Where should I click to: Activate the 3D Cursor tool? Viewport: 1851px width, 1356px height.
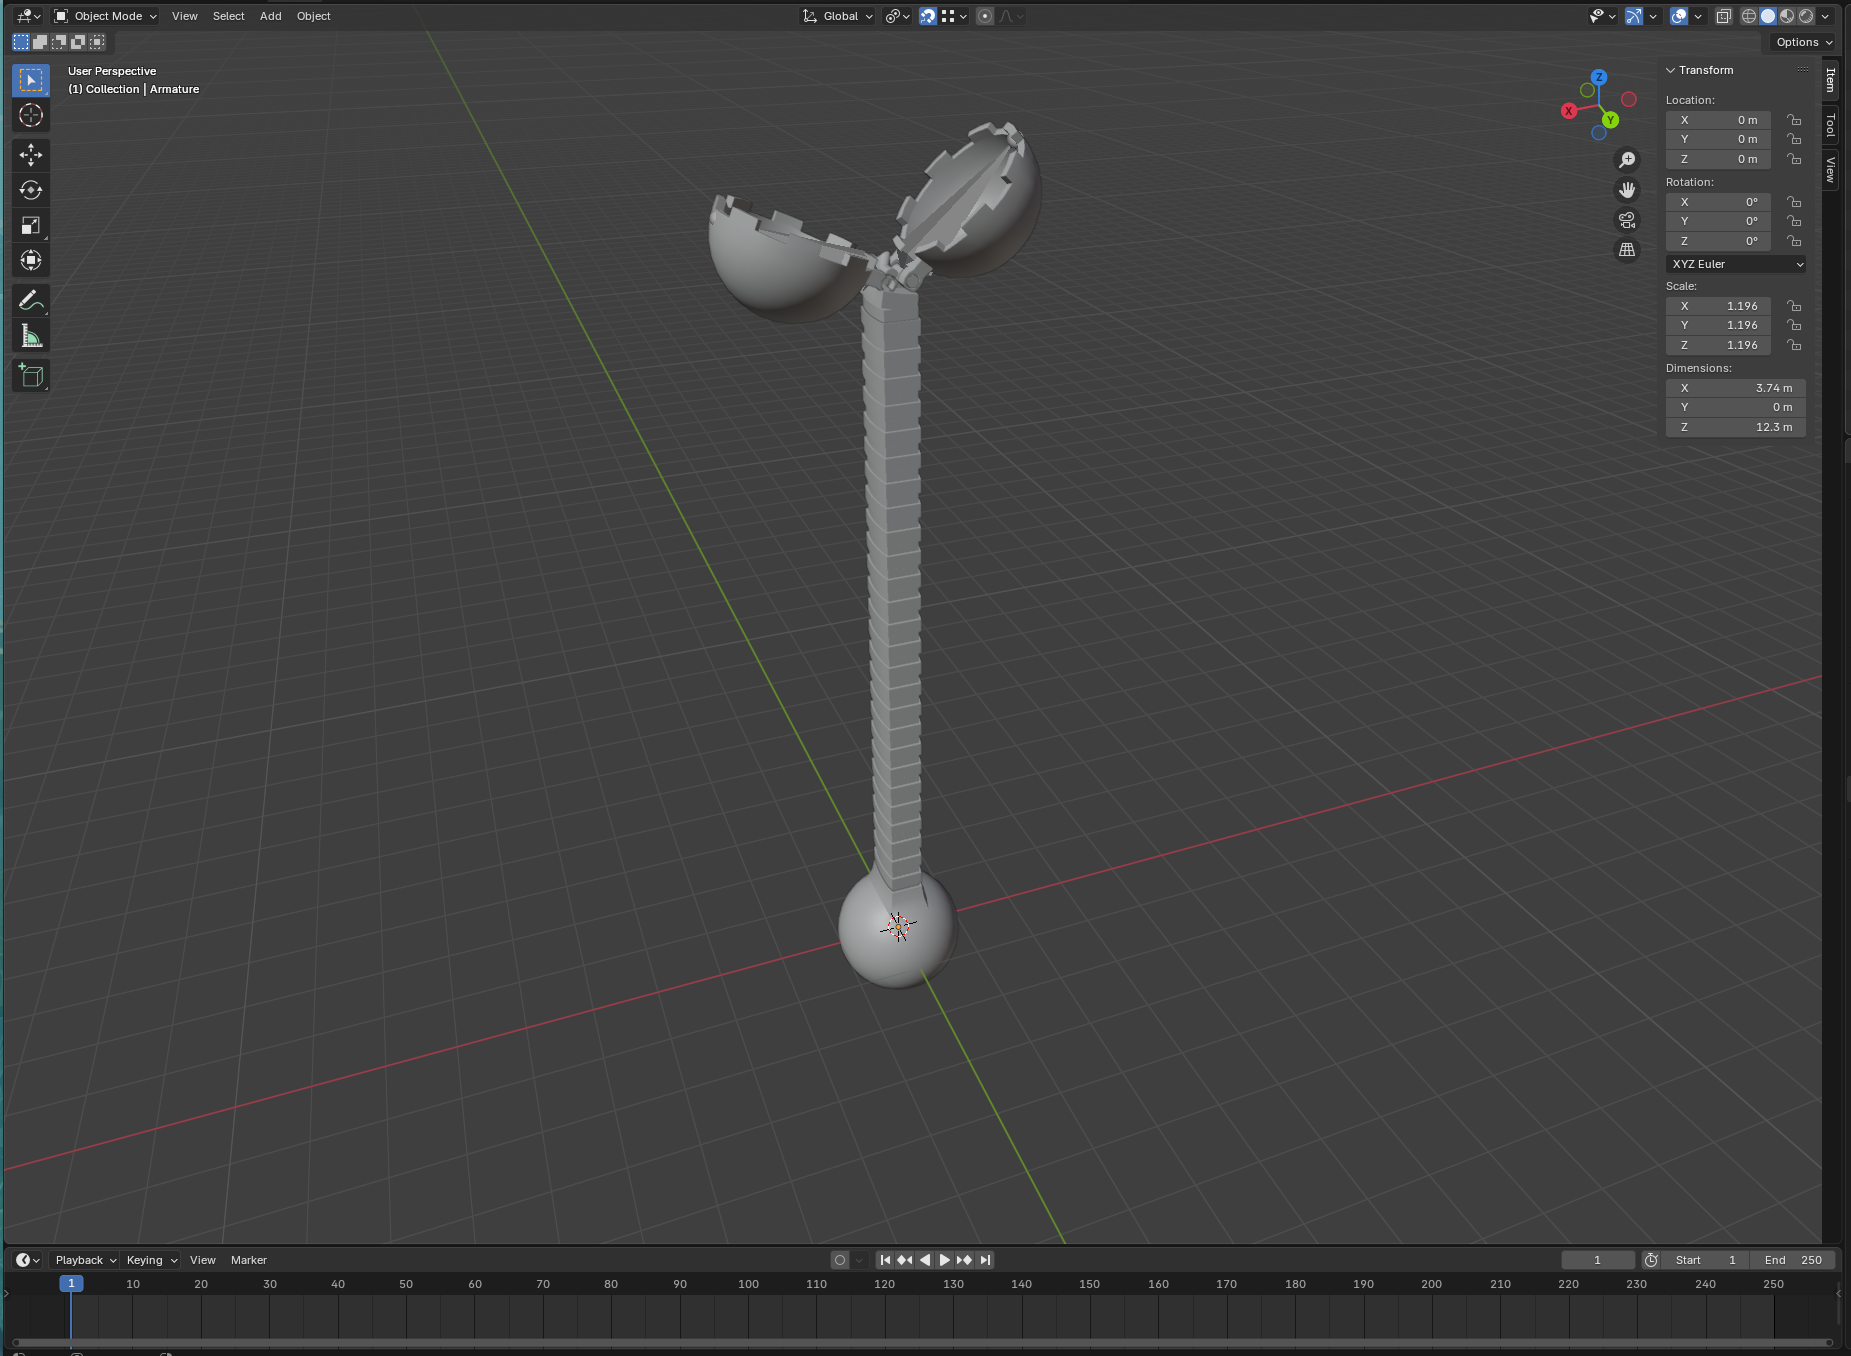[31, 115]
